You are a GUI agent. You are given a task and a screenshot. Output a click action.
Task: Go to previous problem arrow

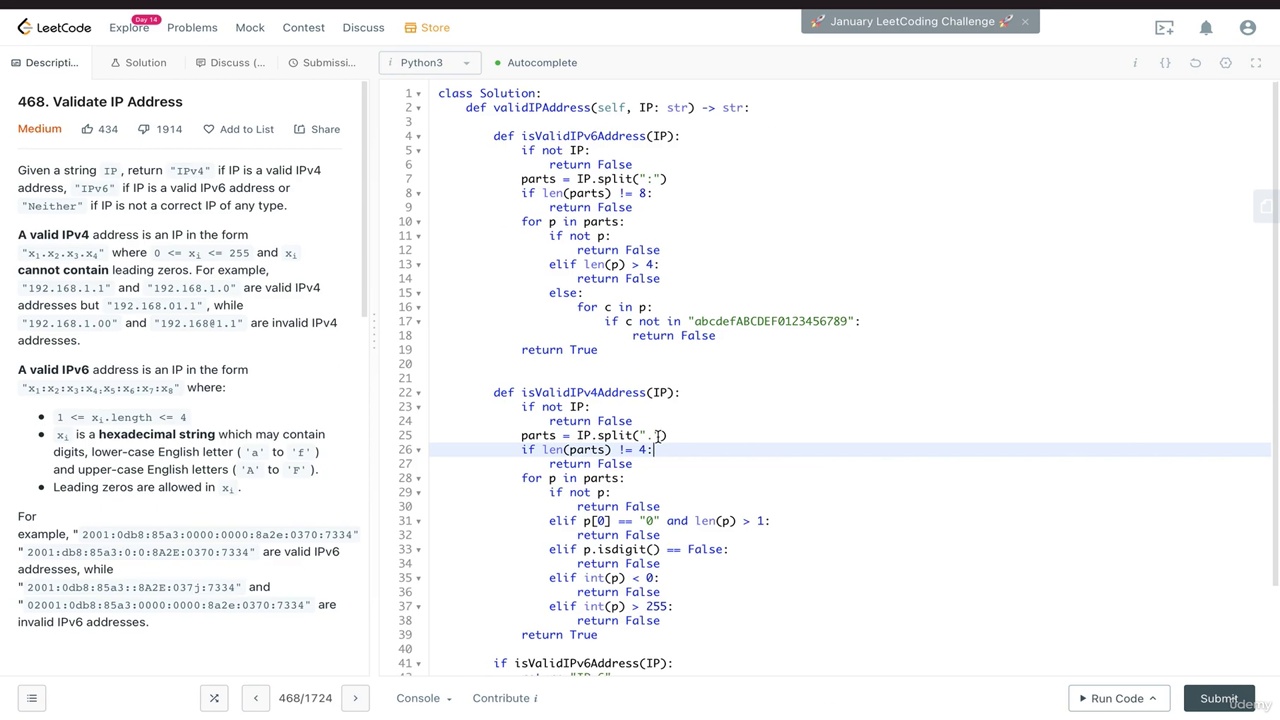pyautogui.click(x=256, y=698)
